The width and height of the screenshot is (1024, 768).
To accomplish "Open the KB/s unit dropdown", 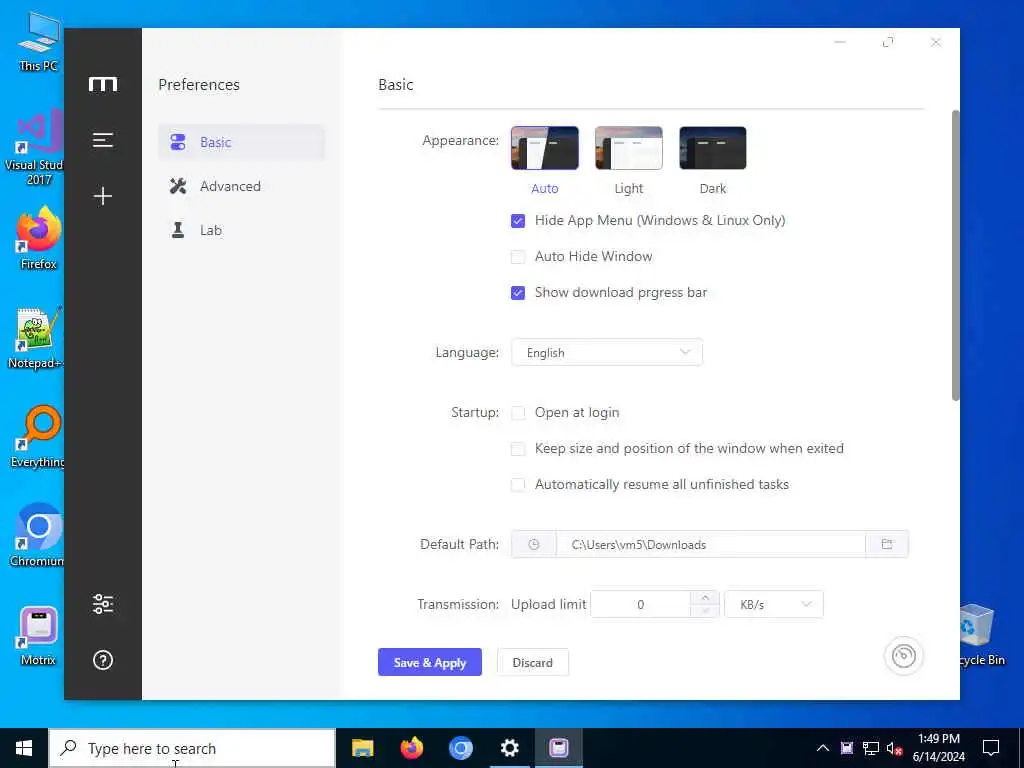I will (x=773, y=605).
